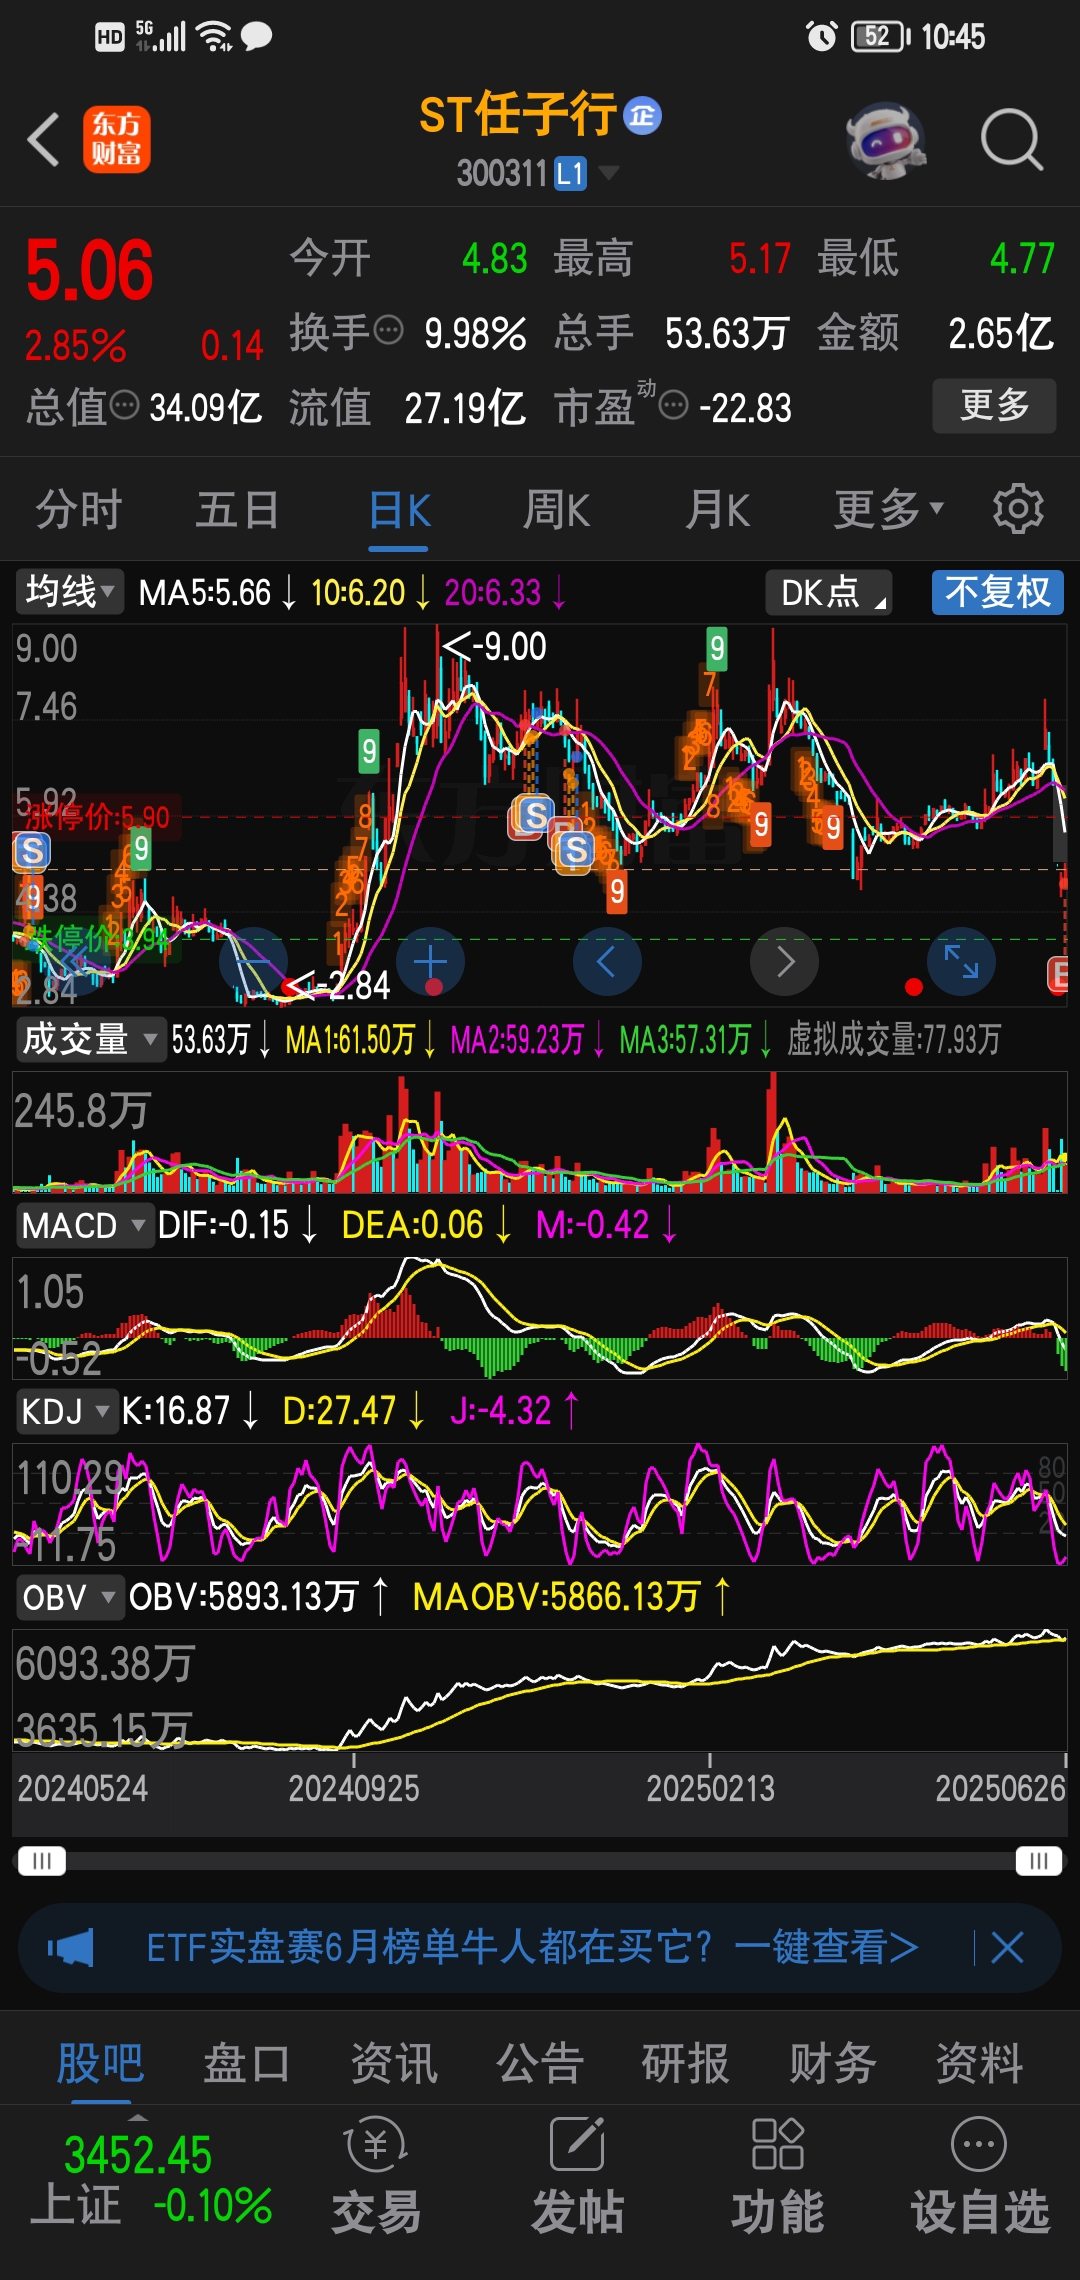This screenshot has height=2280, width=1080.
Task: Open the KDJ indicator dropdown
Action: pyautogui.click(x=66, y=1411)
